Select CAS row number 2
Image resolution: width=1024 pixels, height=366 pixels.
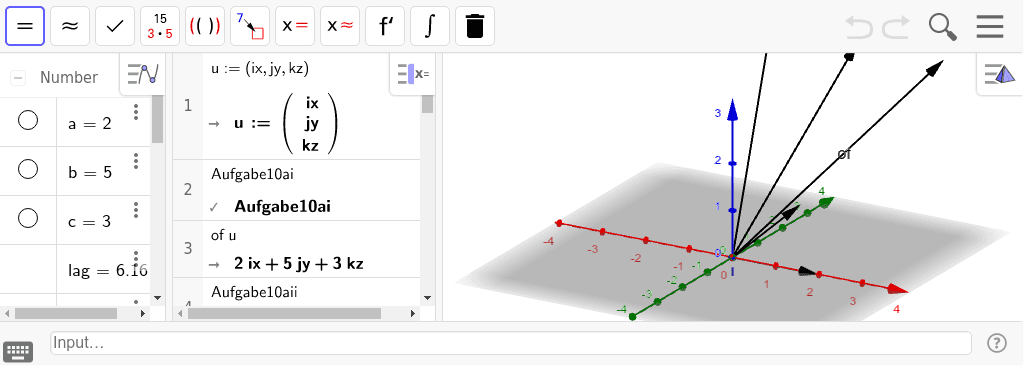point(188,190)
